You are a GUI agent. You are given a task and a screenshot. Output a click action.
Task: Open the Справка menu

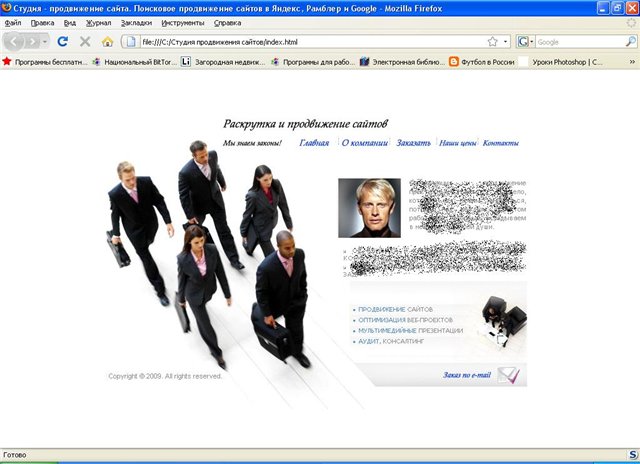pyautogui.click(x=227, y=23)
